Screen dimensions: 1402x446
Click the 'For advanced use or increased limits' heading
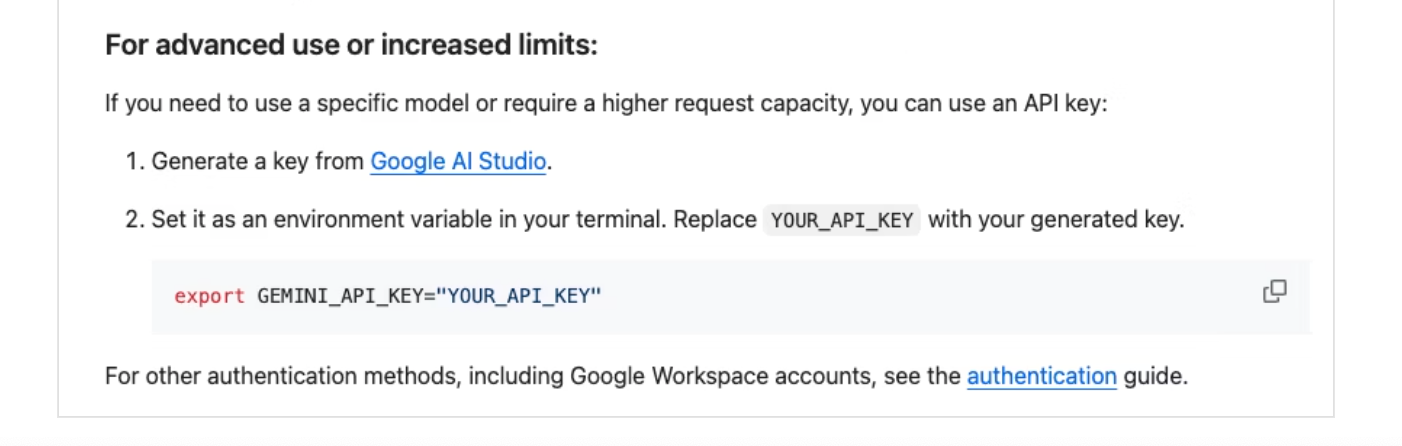point(351,46)
